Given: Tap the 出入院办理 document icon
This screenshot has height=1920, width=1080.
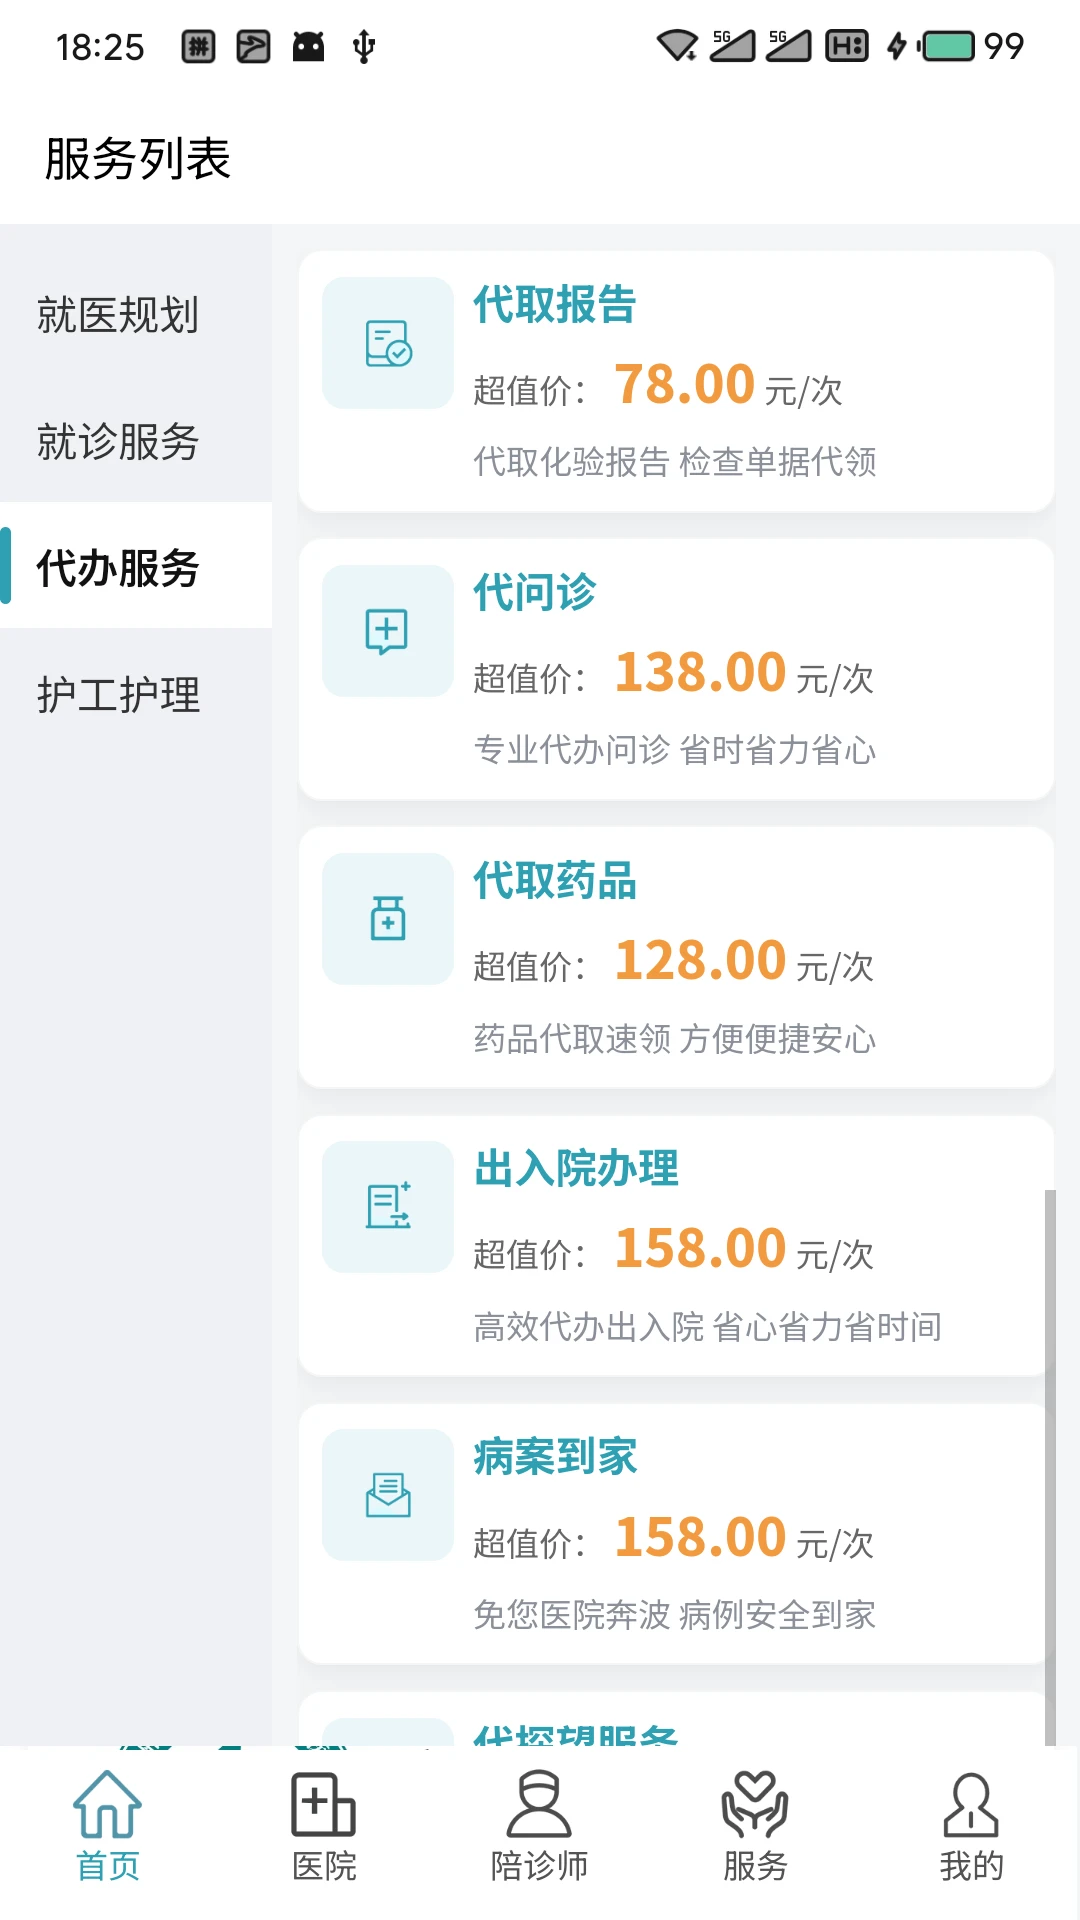Looking at the screenshot, I should (x=388, y=1207).
